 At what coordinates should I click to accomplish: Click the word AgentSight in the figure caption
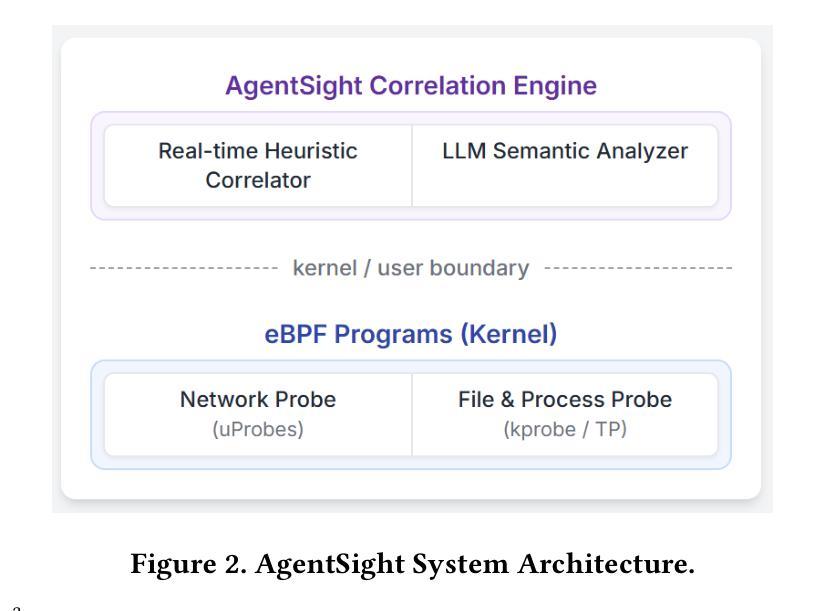330,565
